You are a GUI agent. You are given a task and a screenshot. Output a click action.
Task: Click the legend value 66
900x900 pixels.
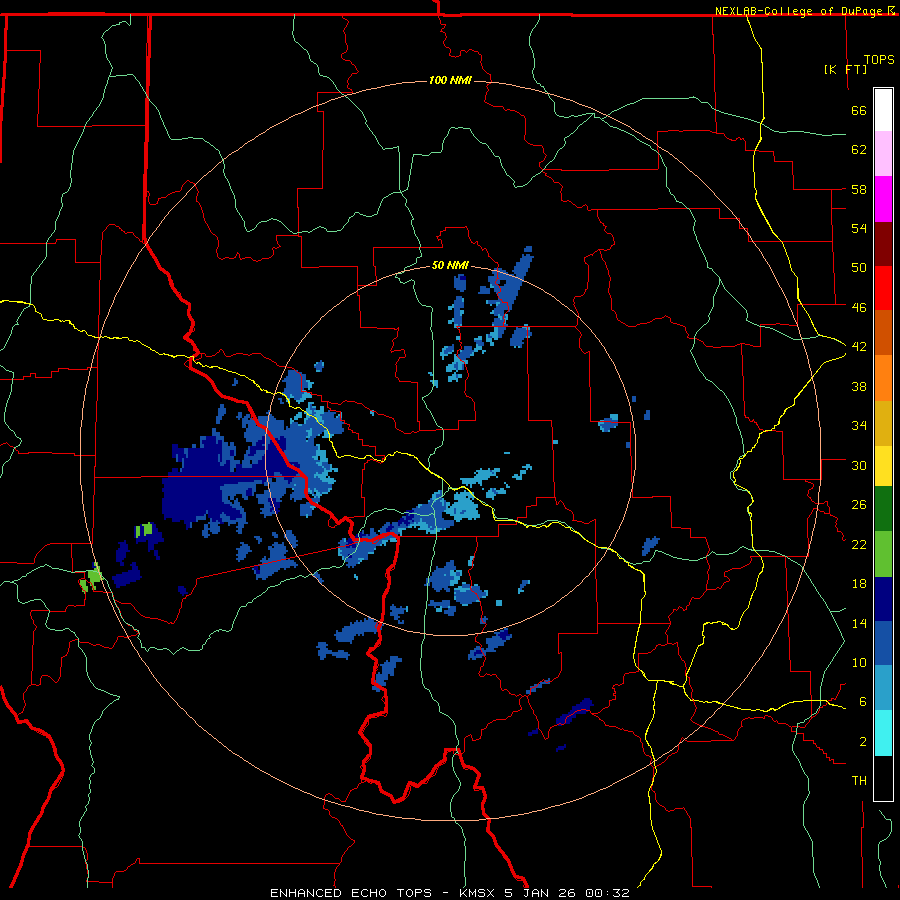tap(859, 110)
